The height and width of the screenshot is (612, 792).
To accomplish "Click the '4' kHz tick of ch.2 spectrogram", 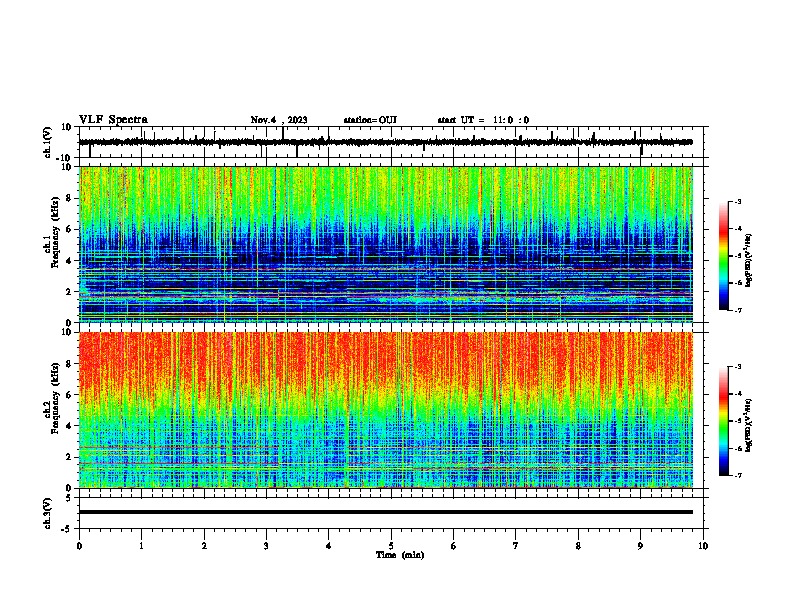I will tap(69, 426).
